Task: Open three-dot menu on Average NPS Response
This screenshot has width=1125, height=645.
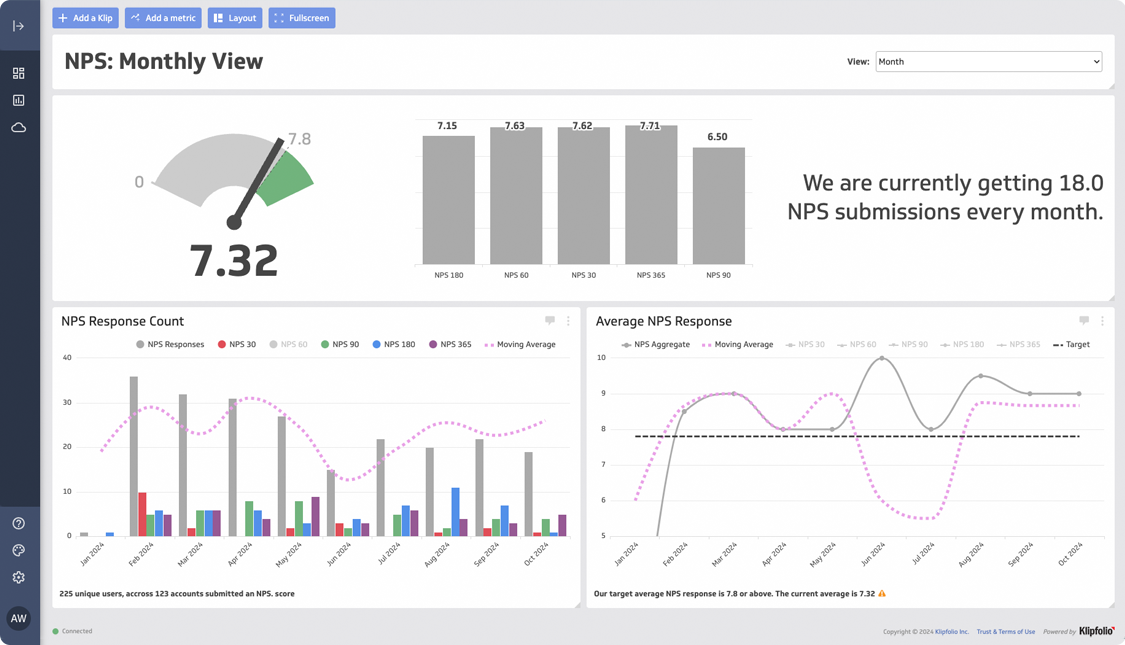Action: click(1102, 321)
